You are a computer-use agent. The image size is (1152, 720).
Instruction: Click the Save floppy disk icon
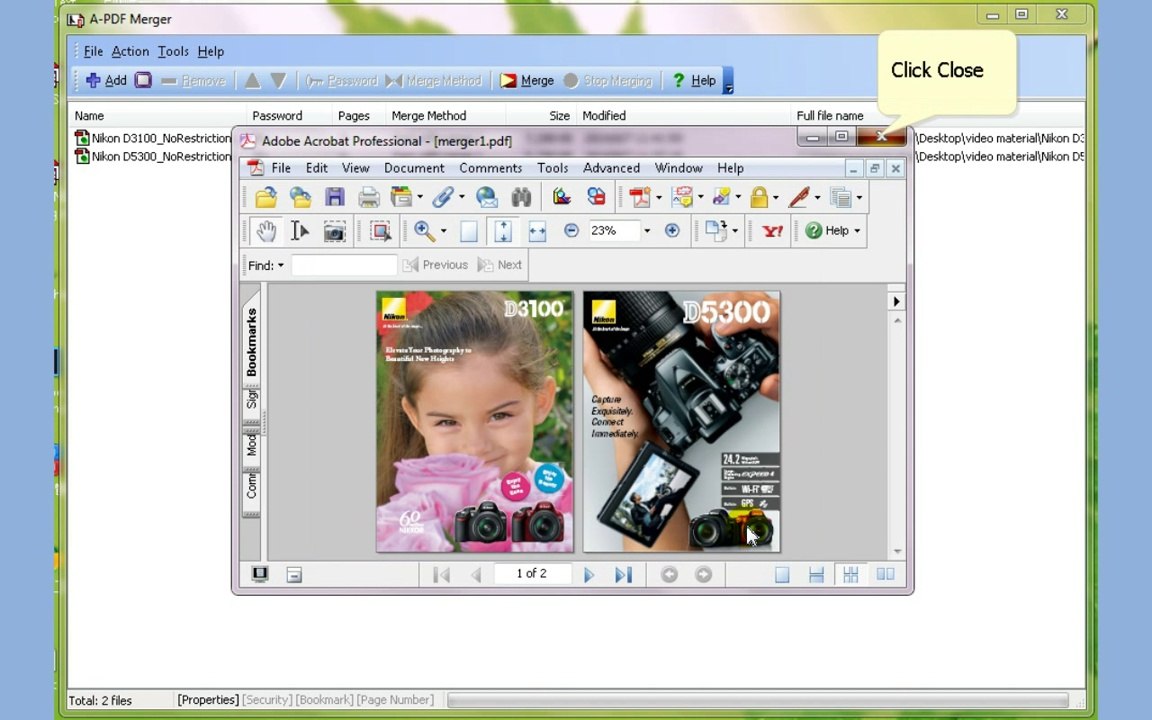[335, 197]
